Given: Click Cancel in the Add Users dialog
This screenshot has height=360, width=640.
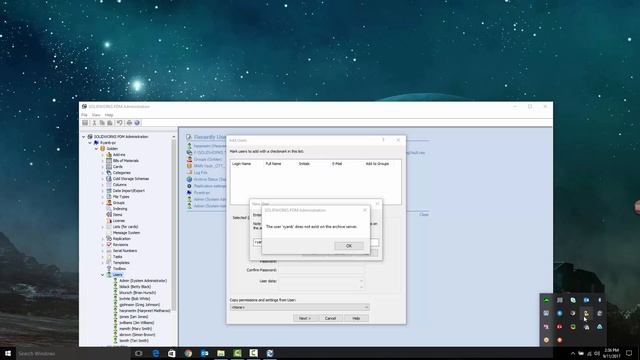Looking at the screenshot, I should click(330, 318).
